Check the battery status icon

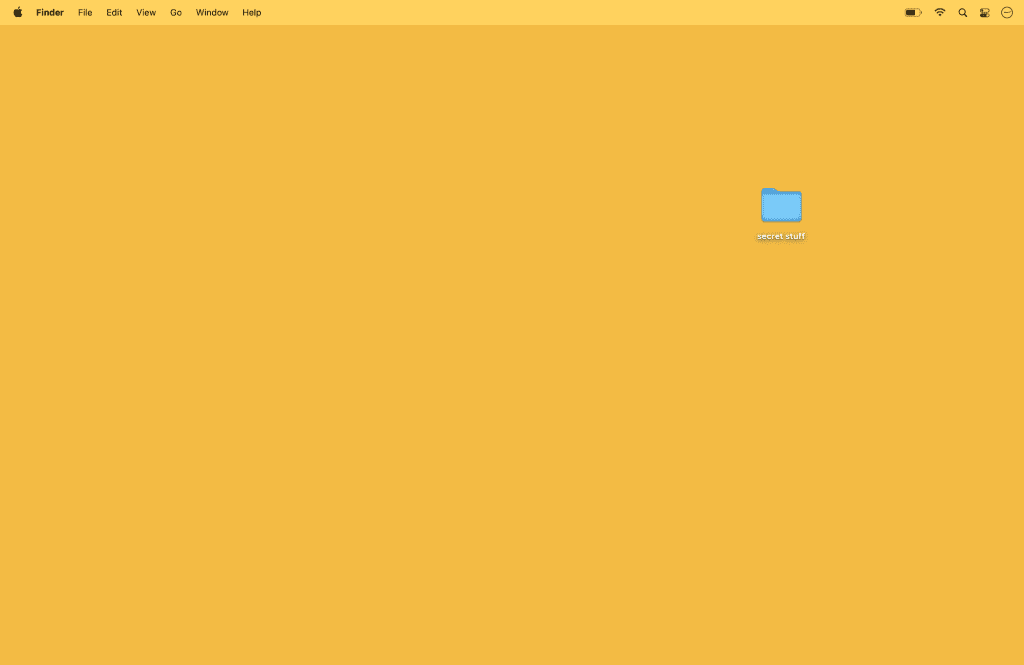pos(912,13)
